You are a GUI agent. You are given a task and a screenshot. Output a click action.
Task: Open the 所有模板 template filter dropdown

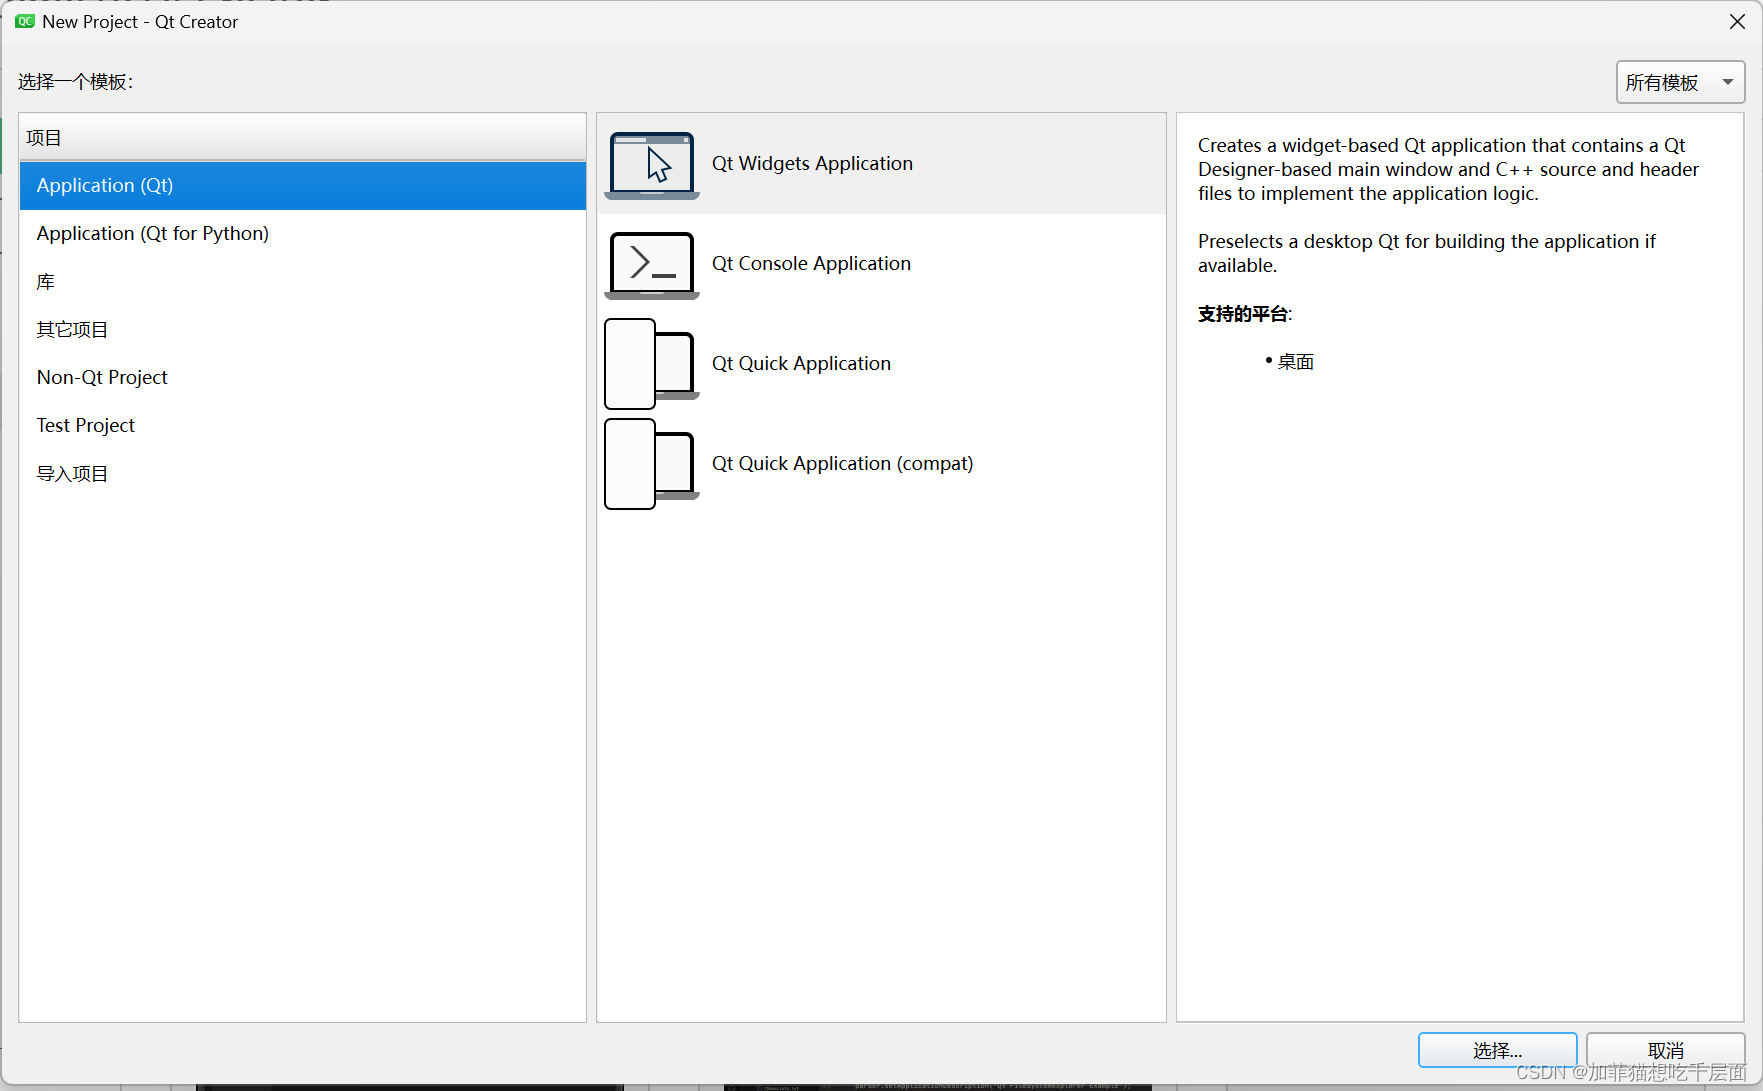tap(1680, 82)
